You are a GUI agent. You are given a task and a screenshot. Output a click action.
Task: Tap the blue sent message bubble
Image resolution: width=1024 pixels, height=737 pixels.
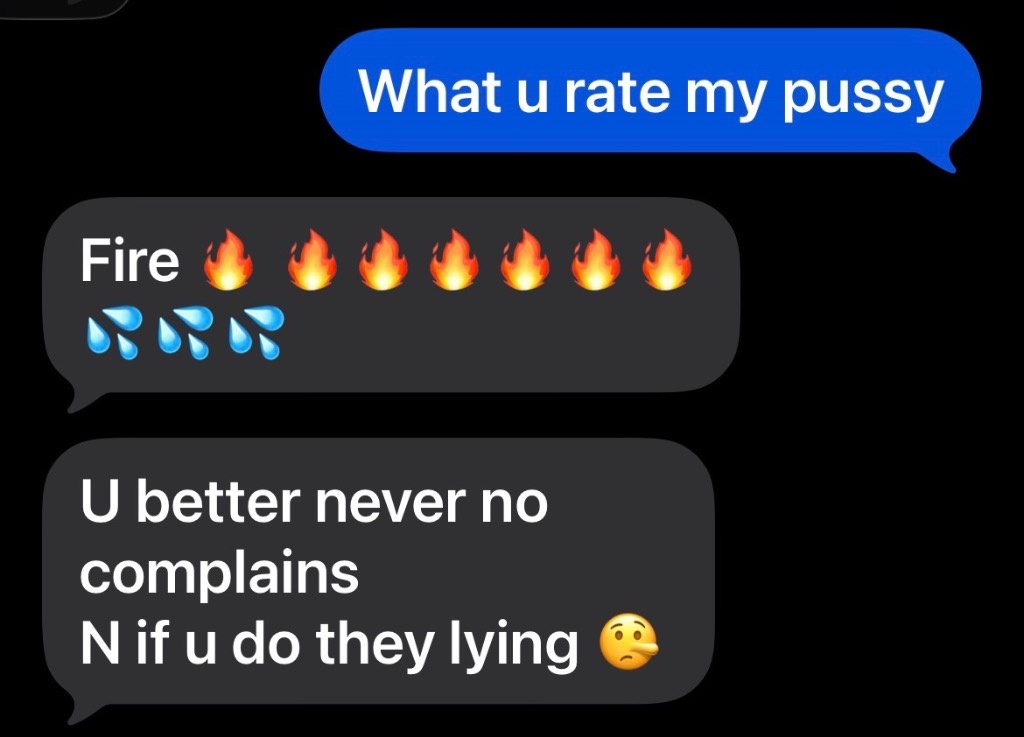[650, 91]
